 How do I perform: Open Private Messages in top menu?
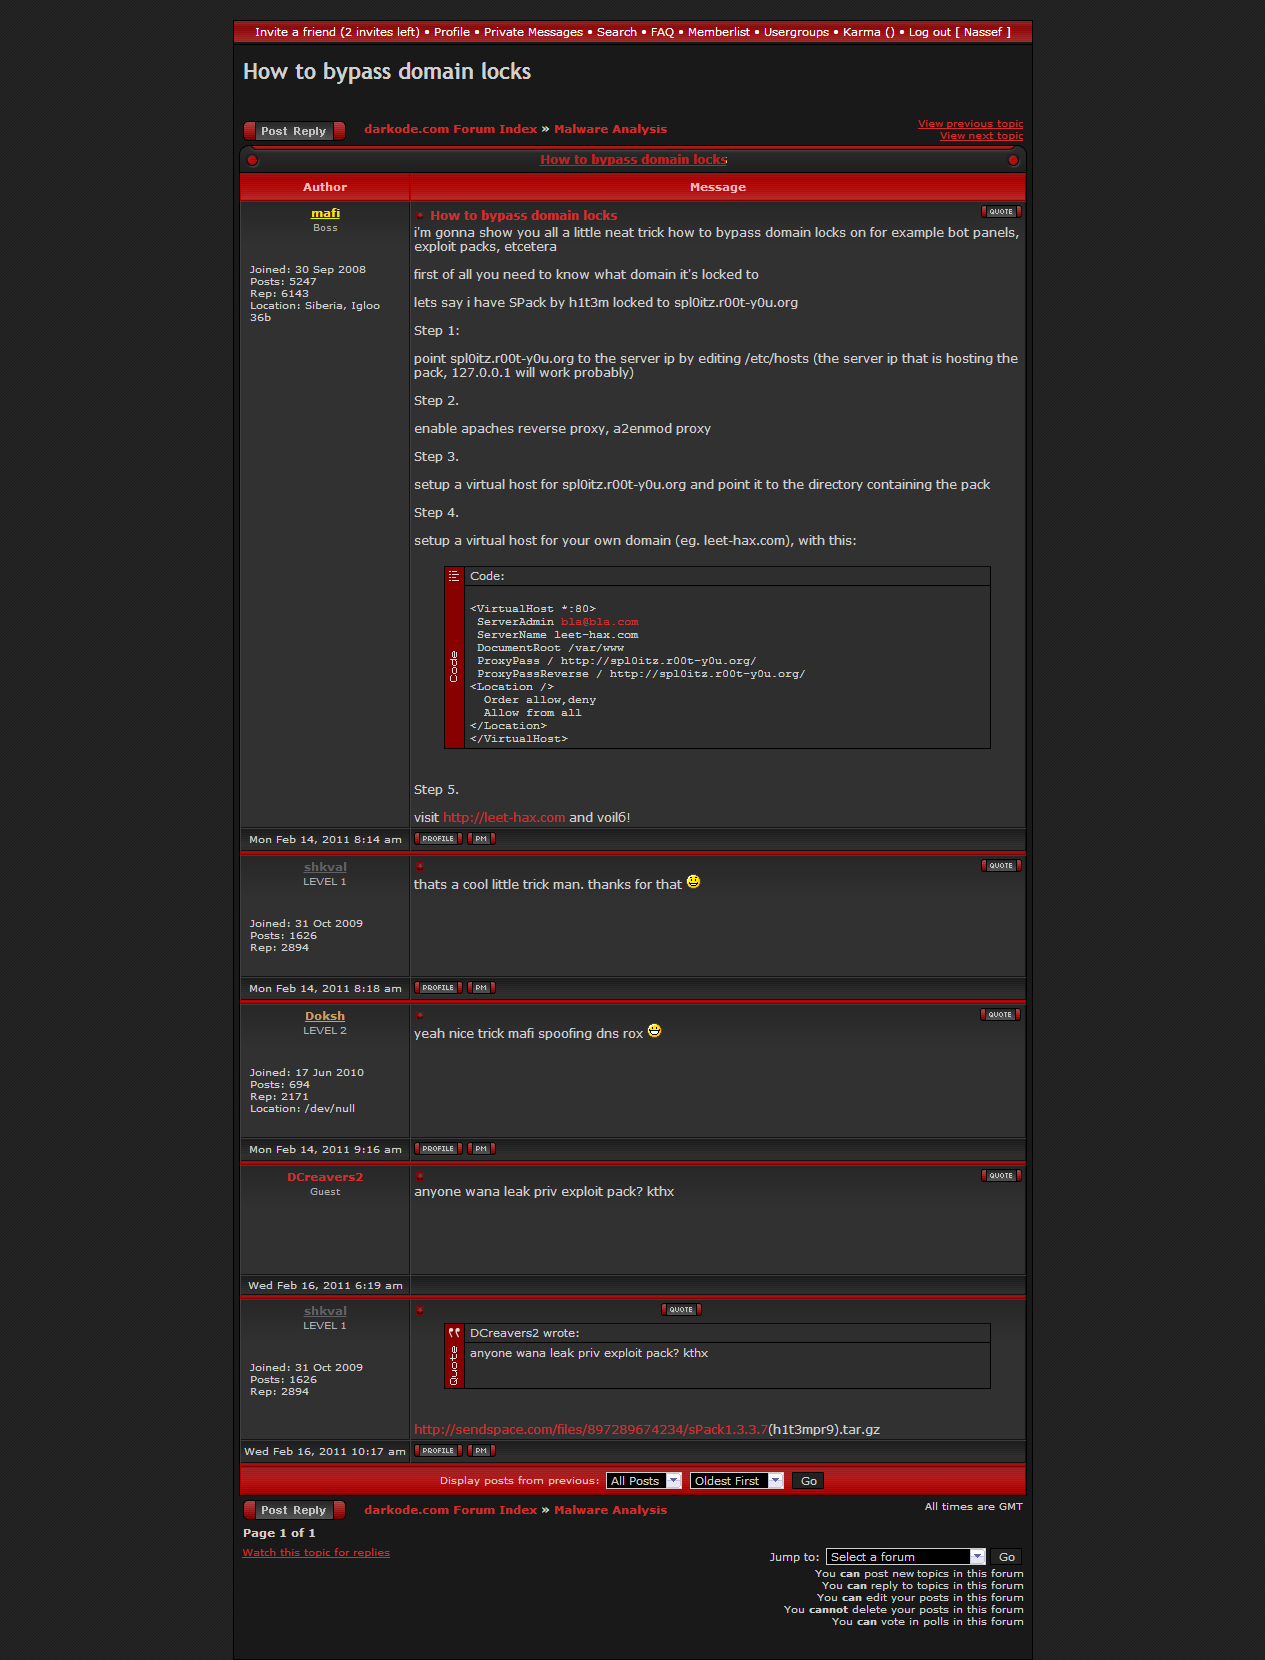[x=533, y=32]
